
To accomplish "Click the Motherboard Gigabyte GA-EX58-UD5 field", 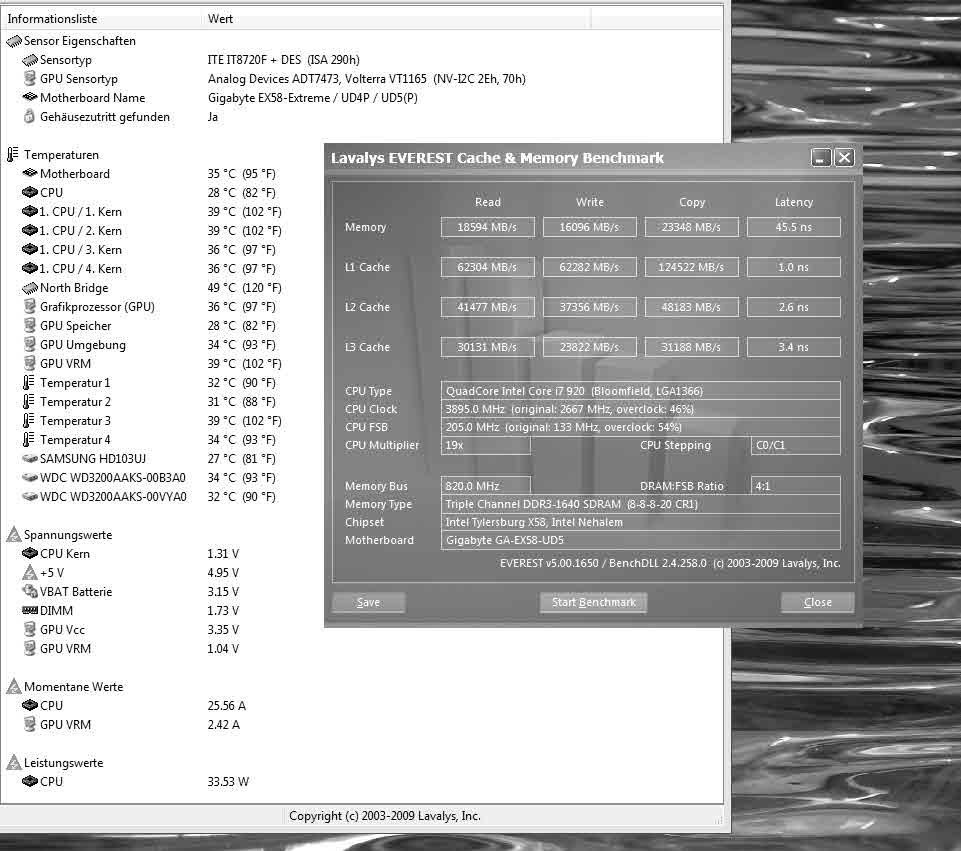I will coord(640,540).
